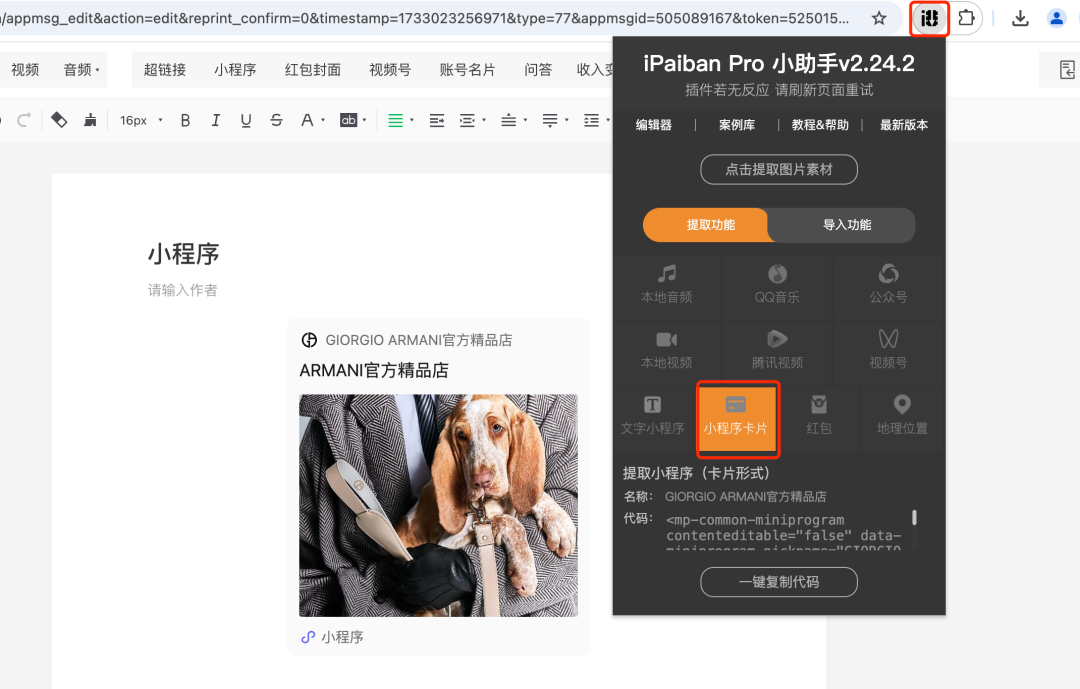The width and height of the screenshot is (1080, 689).
Task: Click the text highlight ab icon
Action: pyautogui.click(x=349, y=120)
